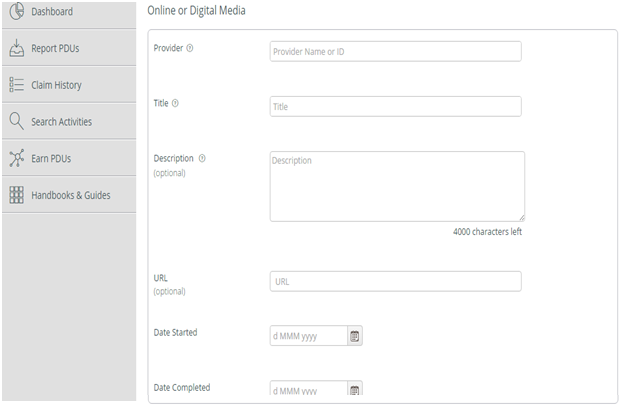Open the Date Completed calendar picker

point(355,389)
